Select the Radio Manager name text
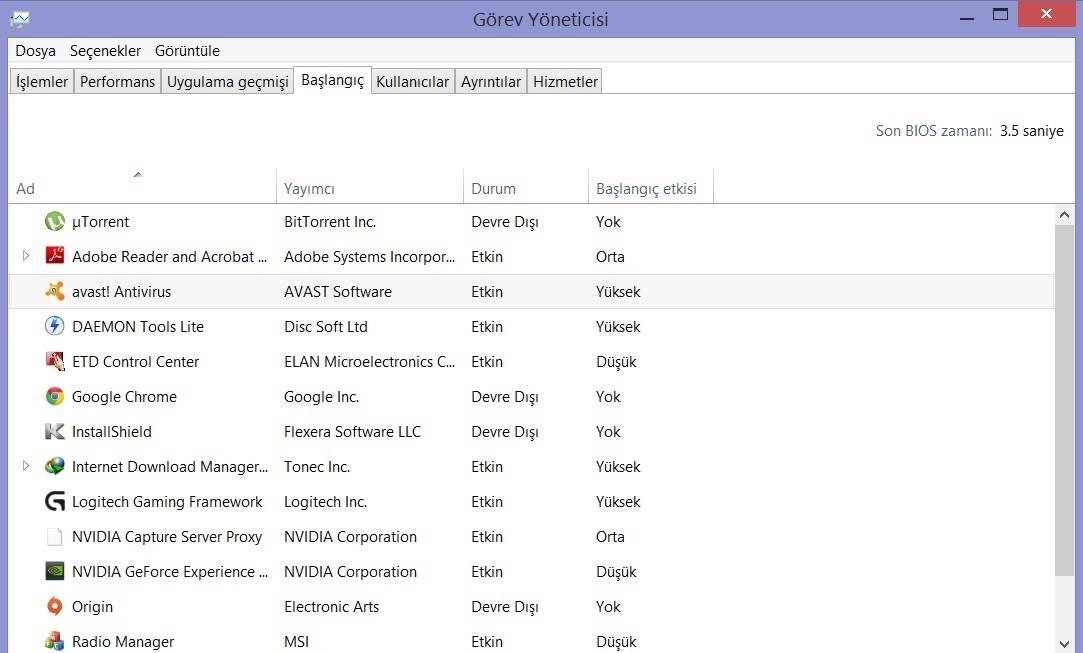Image resolution: width=1083 pixels, height=653 pixels. click(123, 642)
